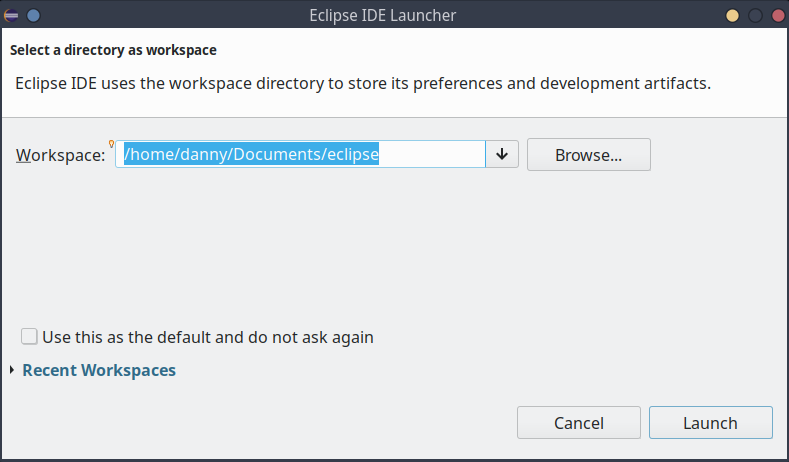Click the blue pin circle in title bar
The width and height of the screenshot is (789, 462).
(x=33, y=15)
